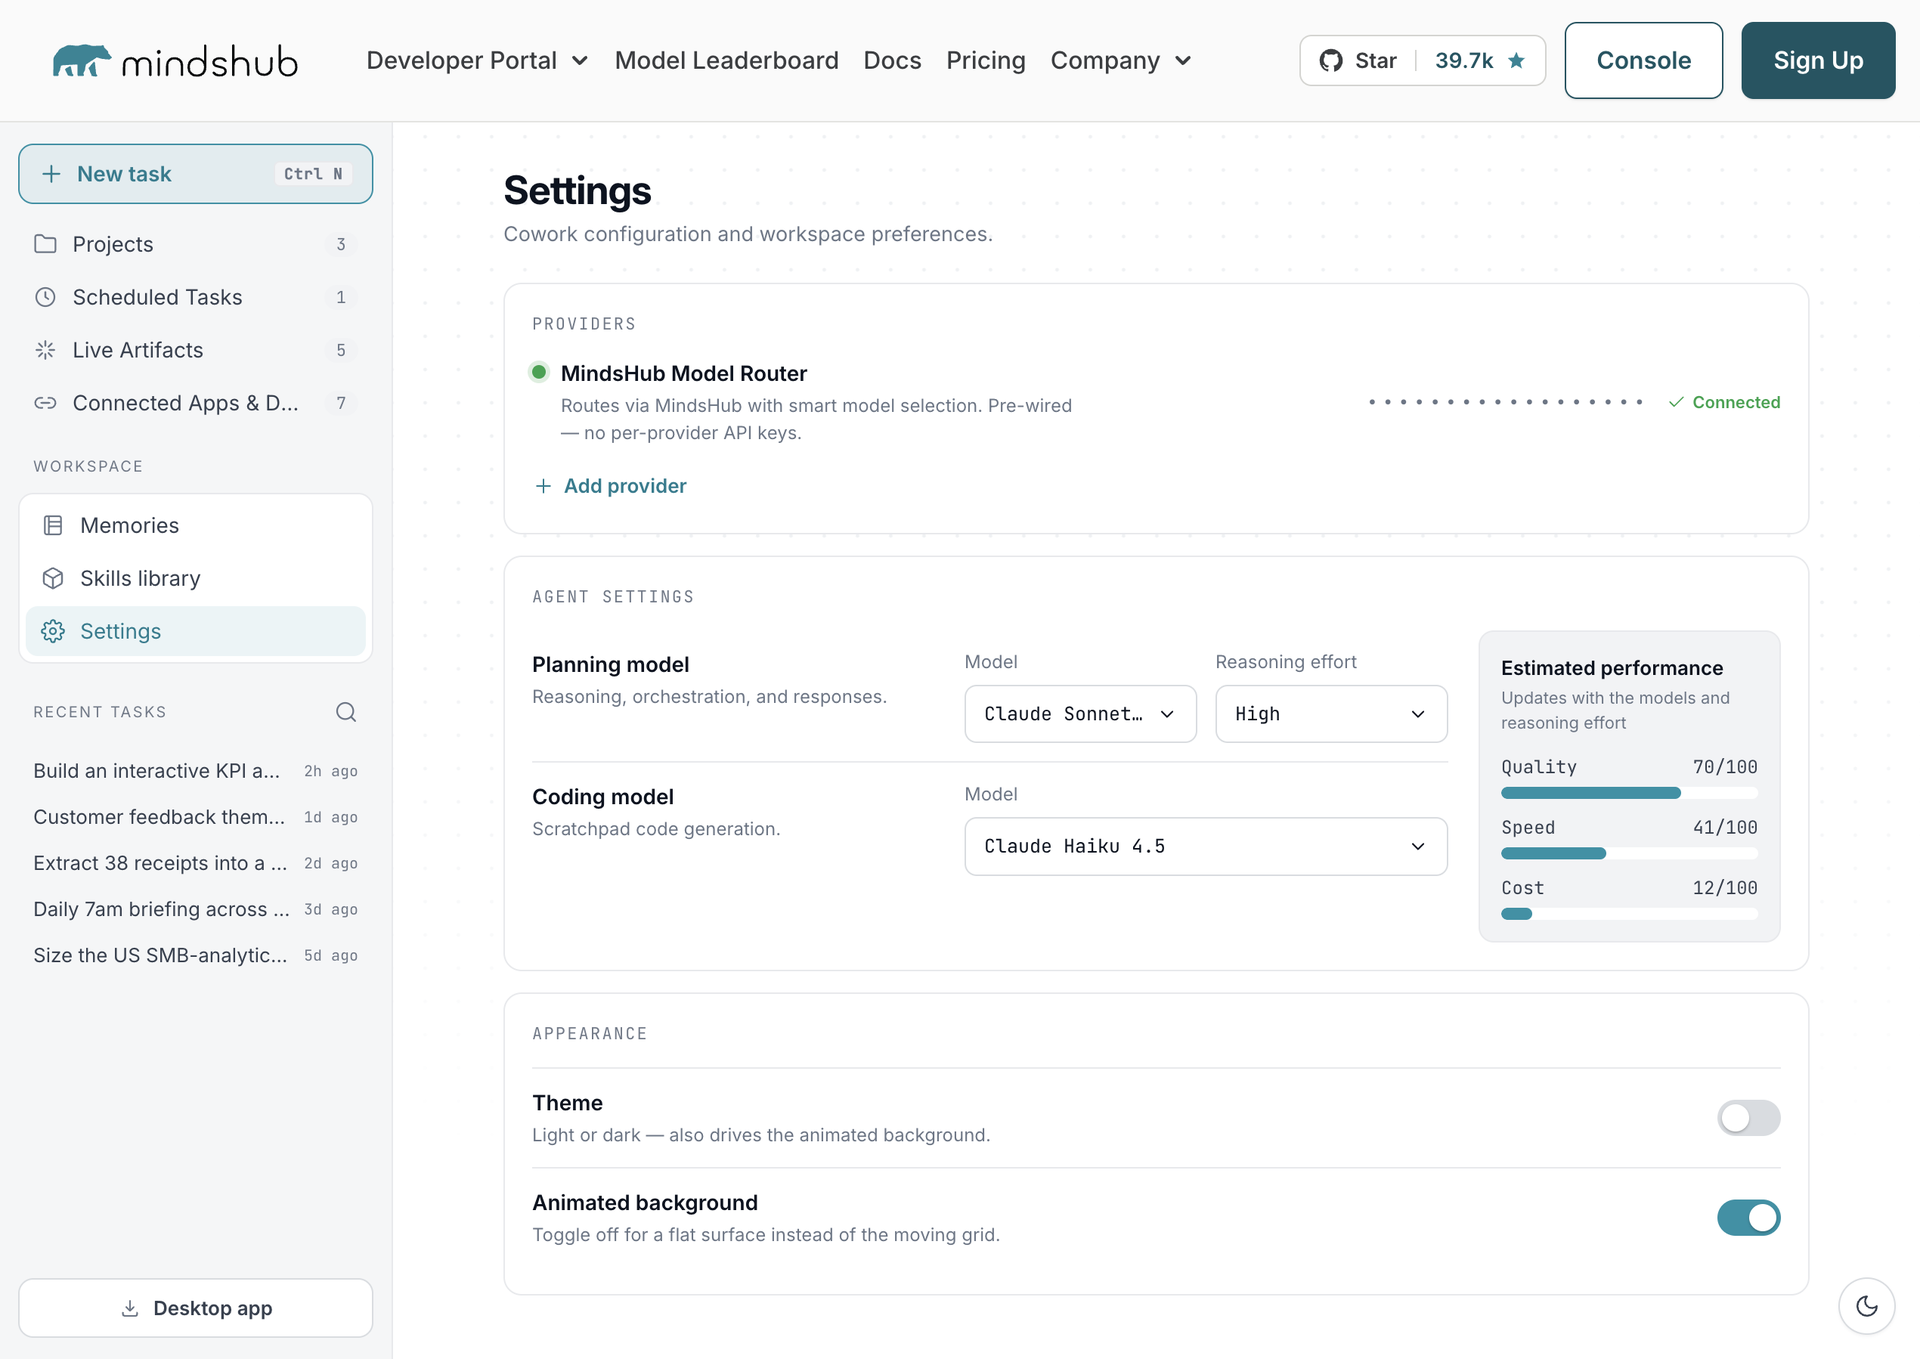Open Pricing in top navigation
Screen dimensions: 1920x1359
point(986,61)
